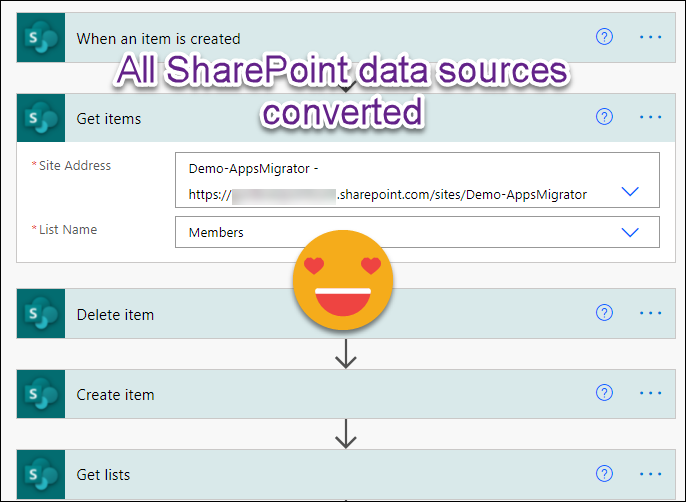Click SharePoint icon on 'Delete item' step
Screen dimensions: 686x502
[41, 314]
